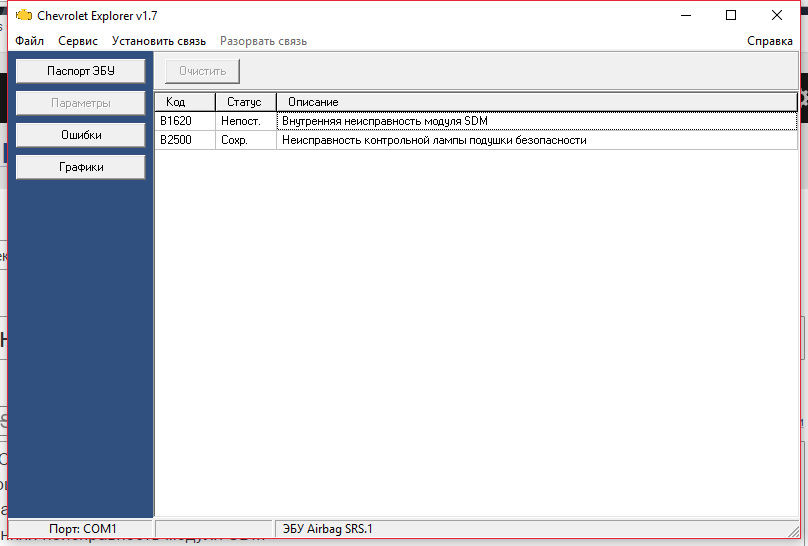Screen dimensions: 808x546
Task: Click the Порт: COM1 status bar entry
Action: 82,529
